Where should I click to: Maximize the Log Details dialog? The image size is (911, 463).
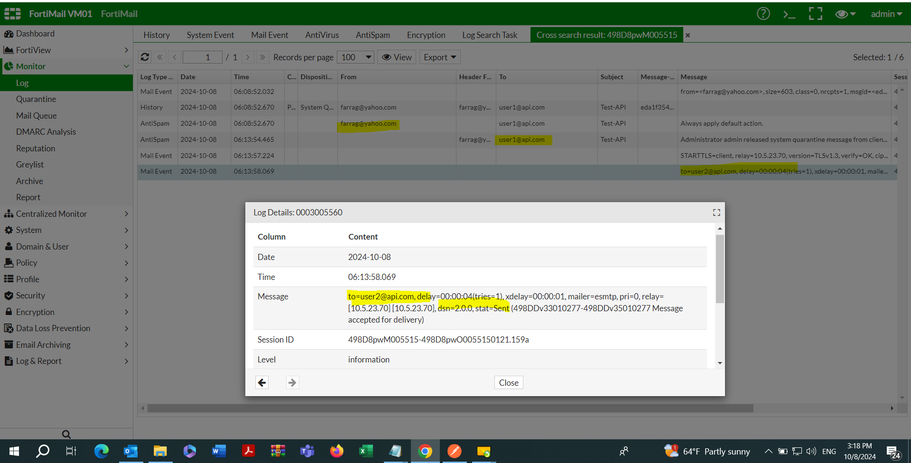(x=716, y=213)
